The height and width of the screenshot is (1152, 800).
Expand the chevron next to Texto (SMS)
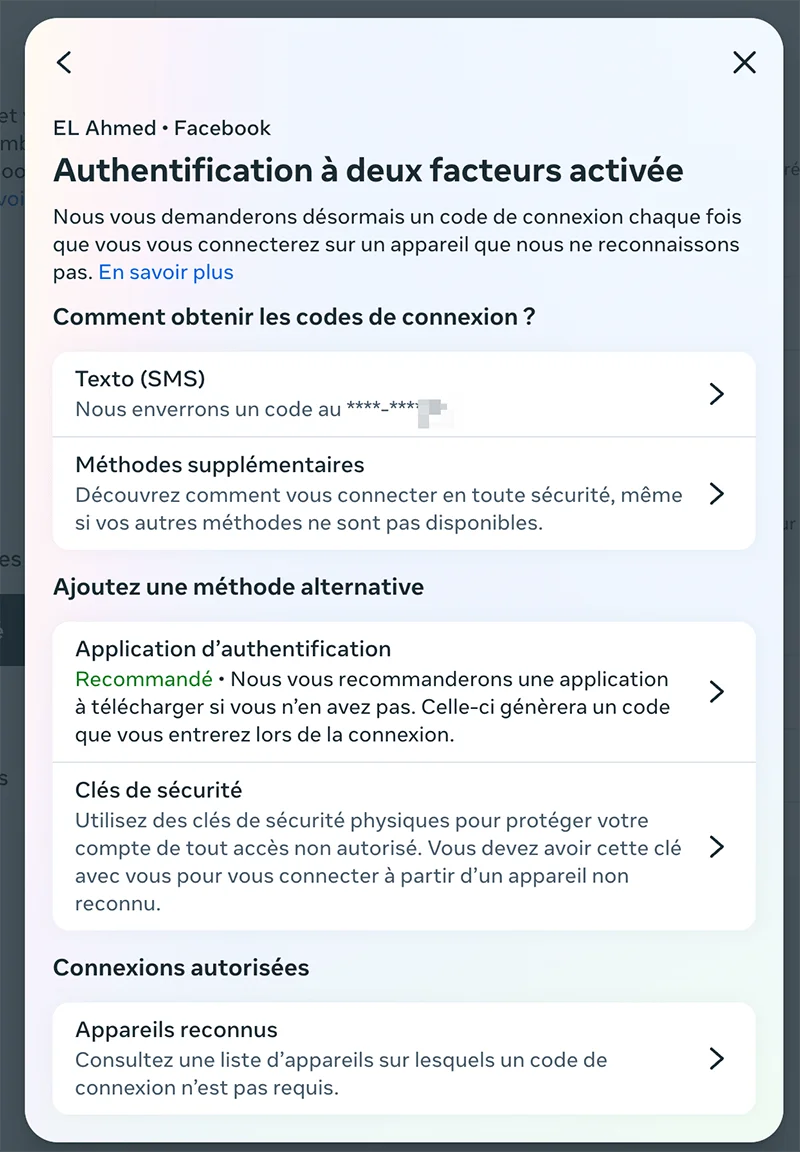click(716, 394)
